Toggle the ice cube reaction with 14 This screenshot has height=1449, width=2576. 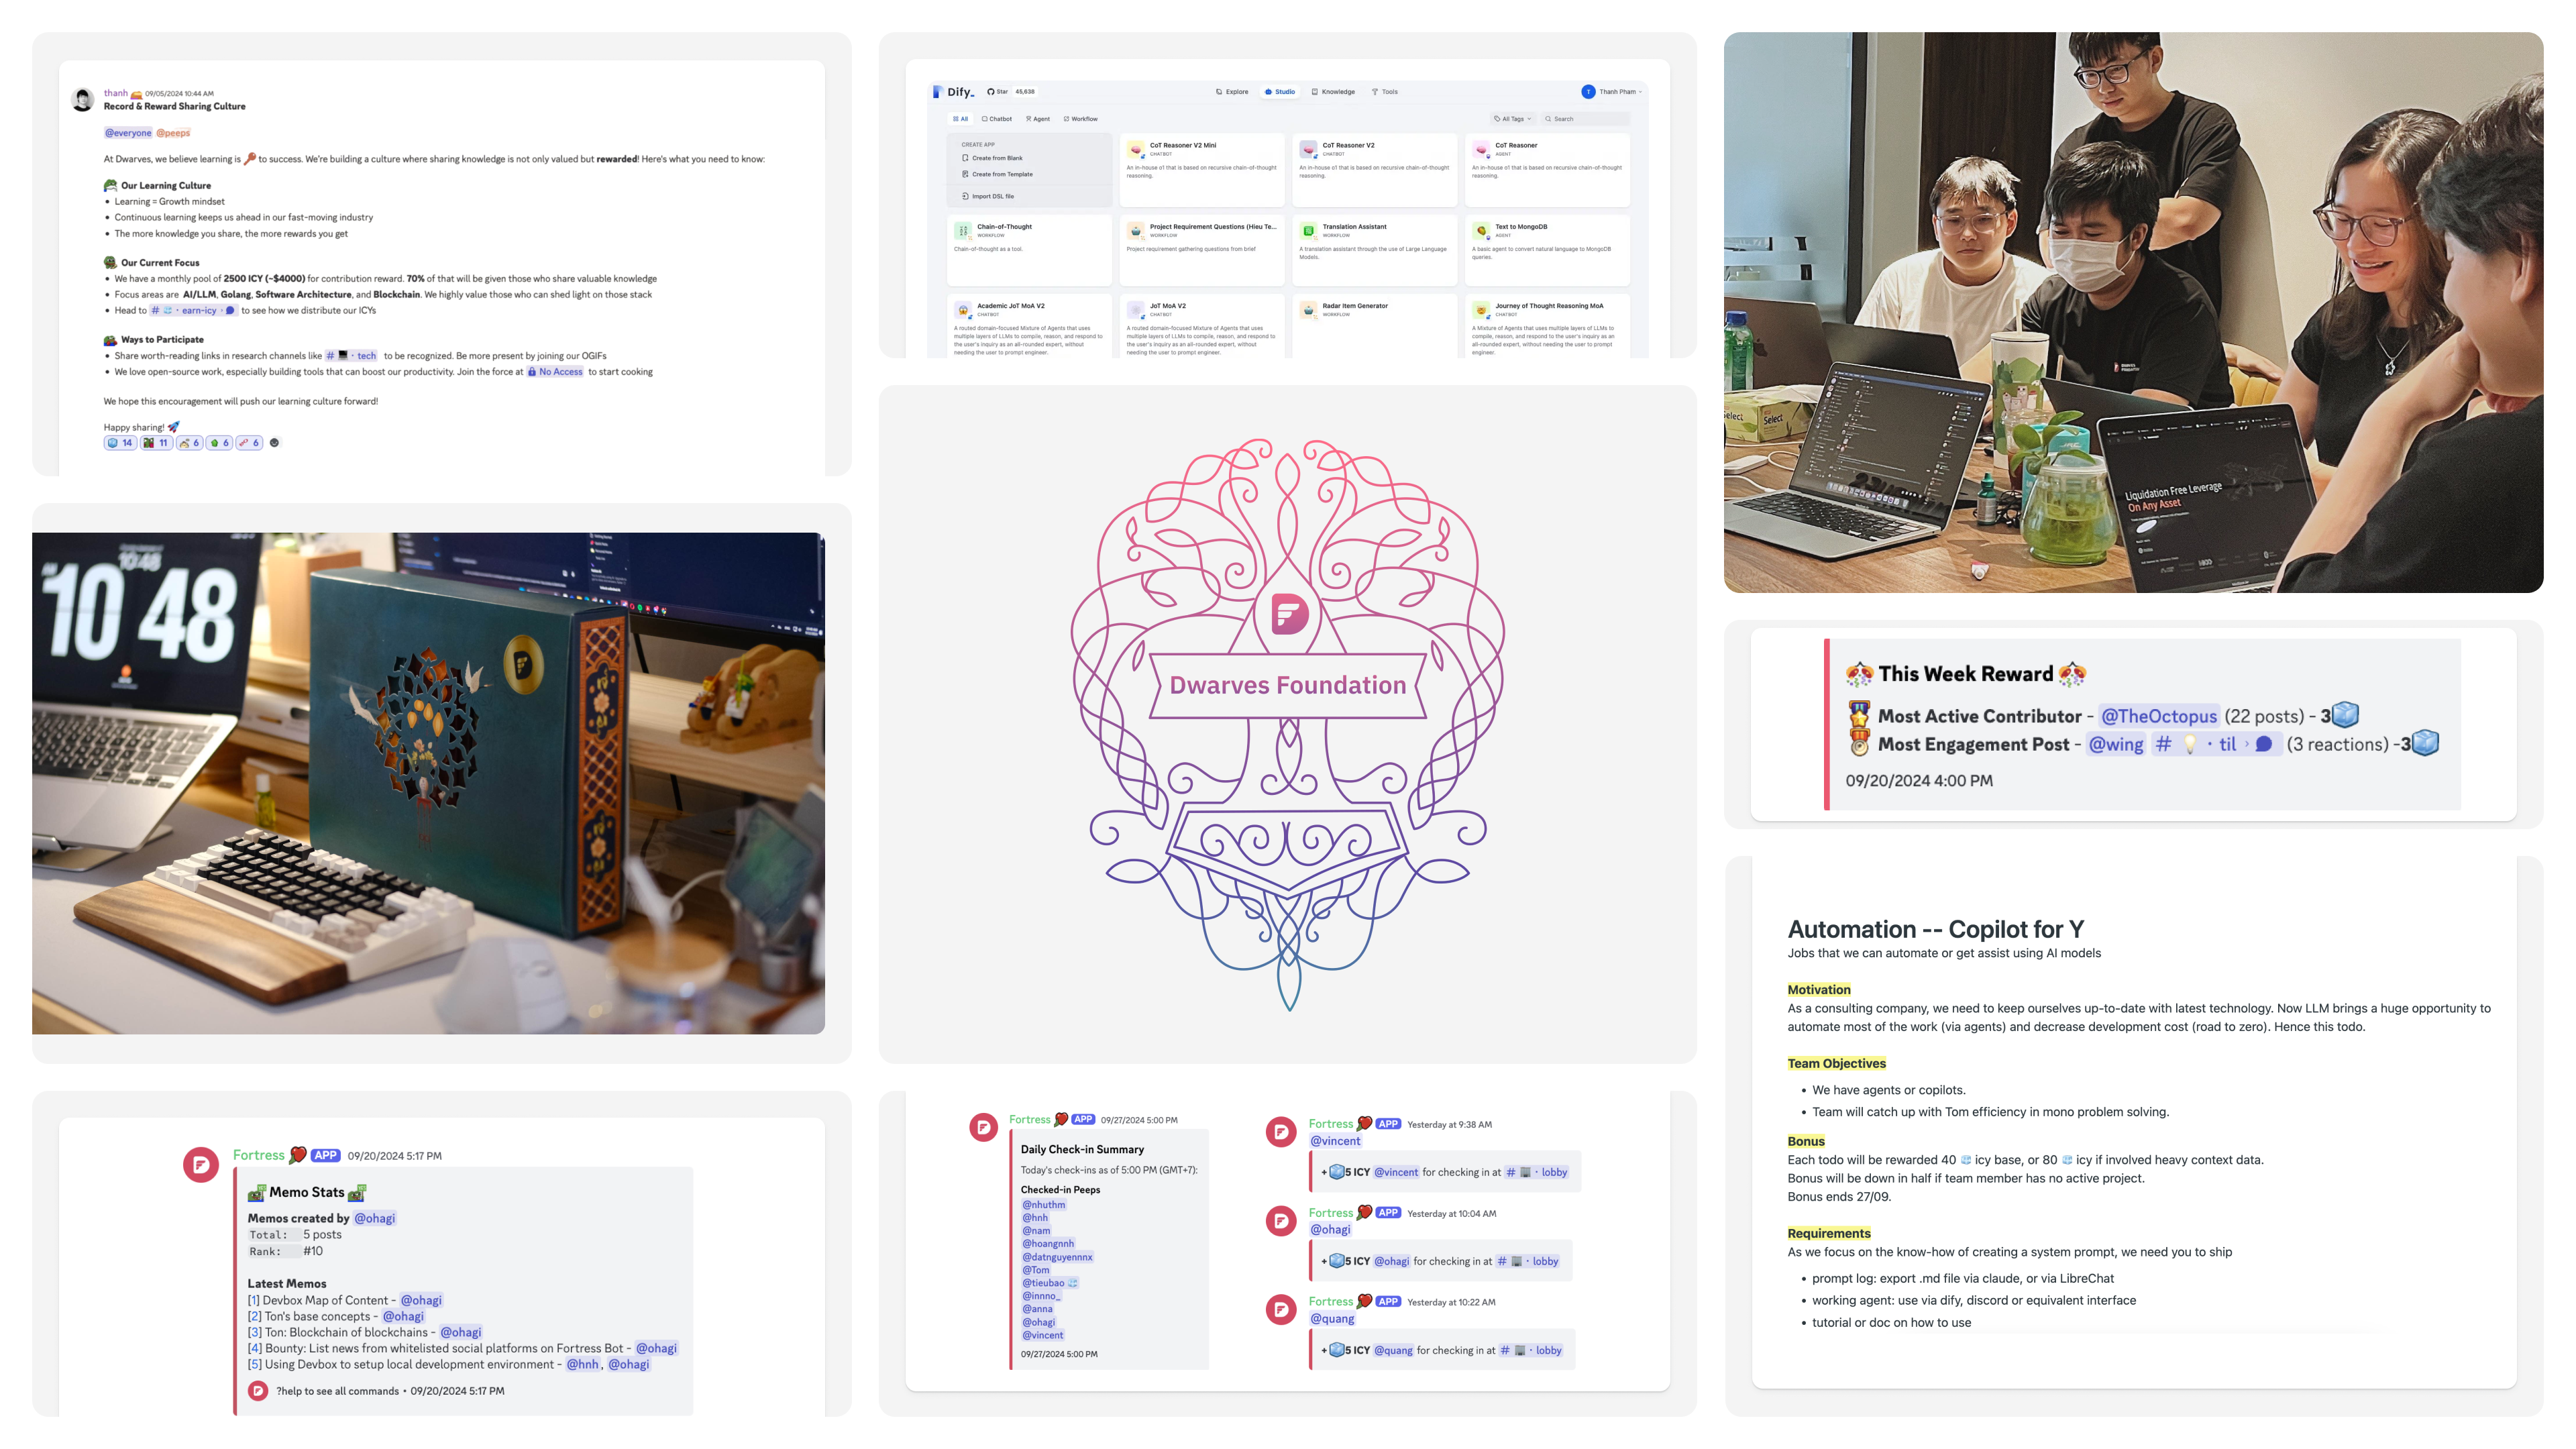point(120,442)
